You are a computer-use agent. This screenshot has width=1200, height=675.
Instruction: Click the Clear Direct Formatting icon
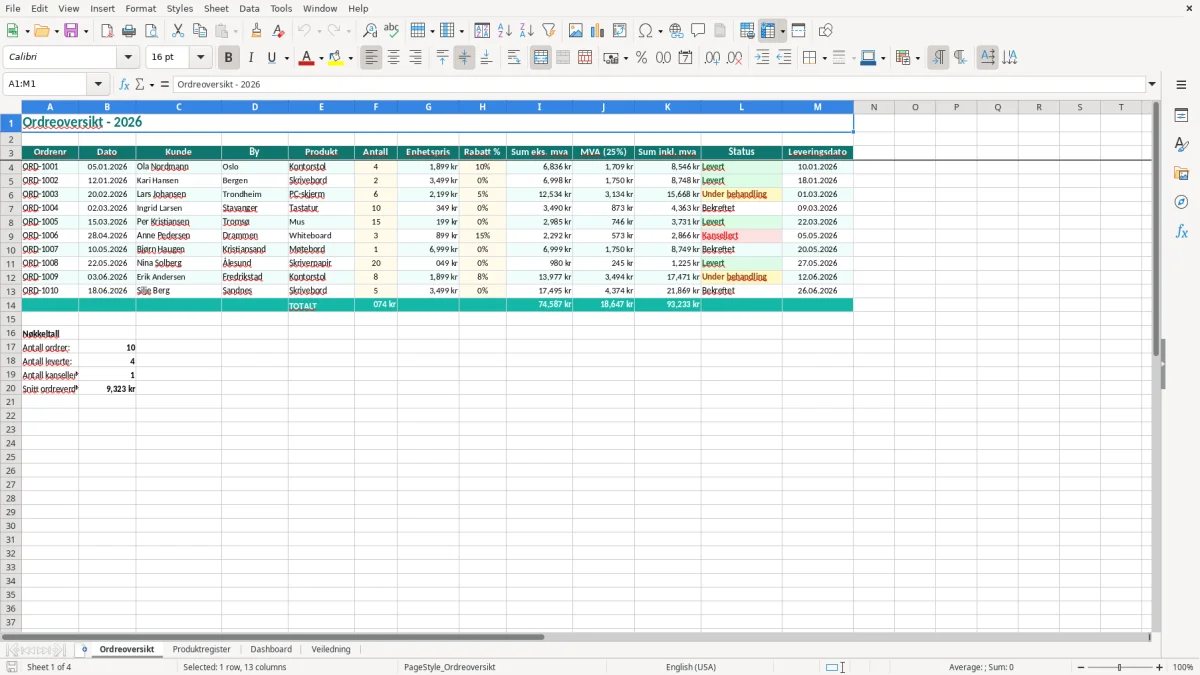point(279,31)
